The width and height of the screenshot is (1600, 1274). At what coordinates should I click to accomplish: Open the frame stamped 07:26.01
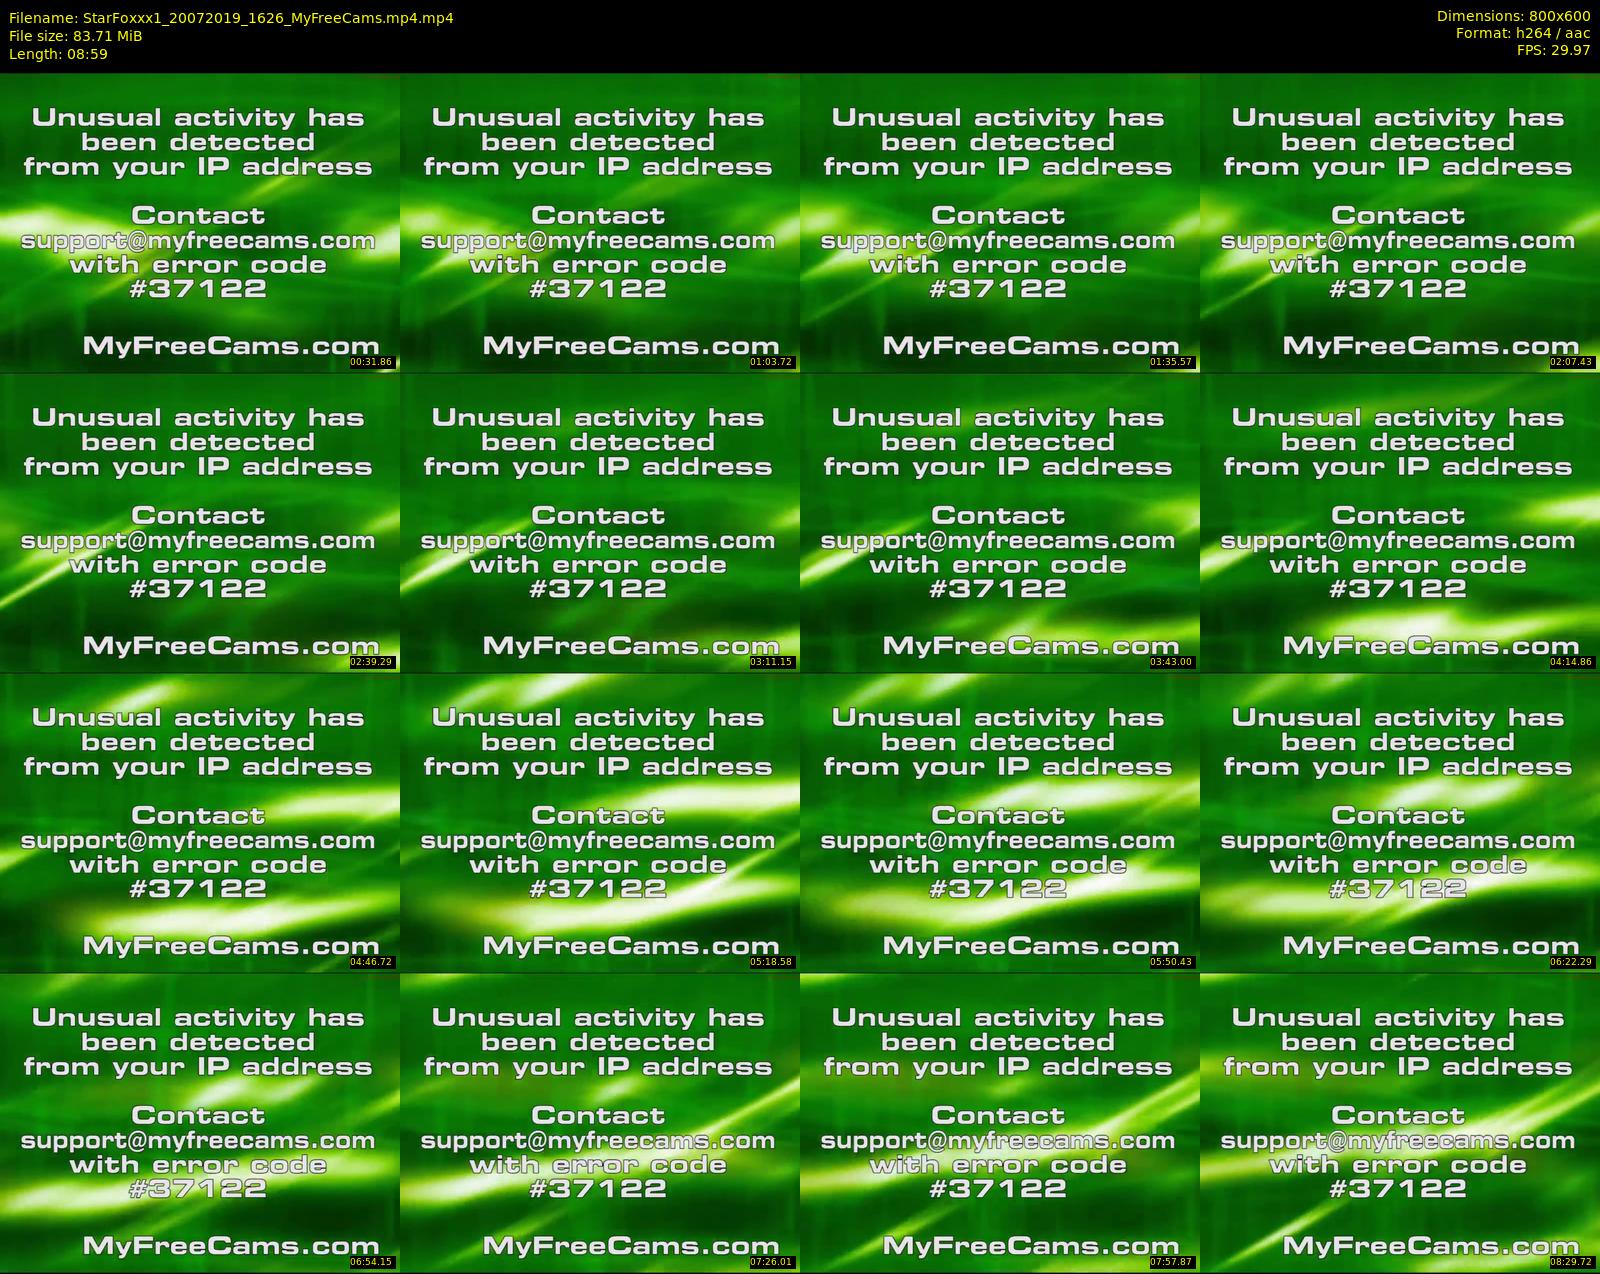pyautogui.click(x=600, y=1122)
